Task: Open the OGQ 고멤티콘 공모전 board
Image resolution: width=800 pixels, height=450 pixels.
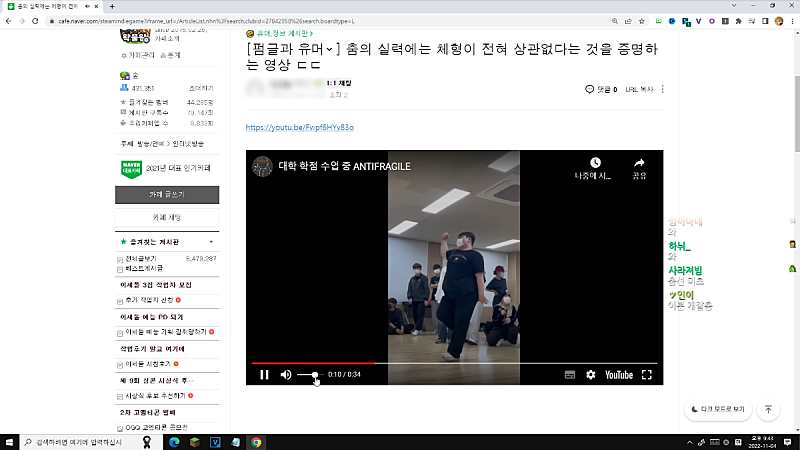Action: (x=156, y=428)
